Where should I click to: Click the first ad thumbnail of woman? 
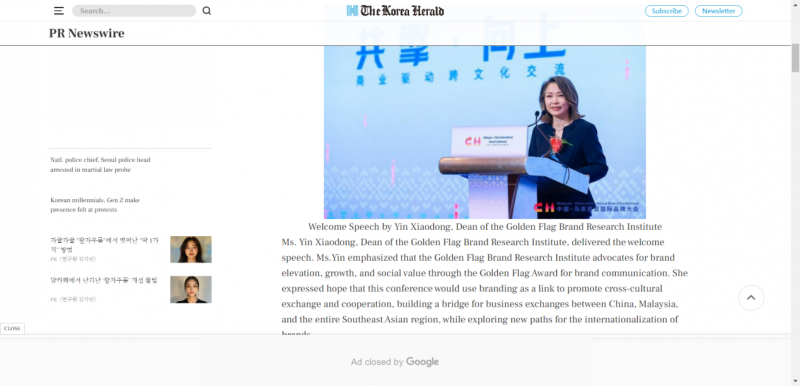(x=191, y=249)
